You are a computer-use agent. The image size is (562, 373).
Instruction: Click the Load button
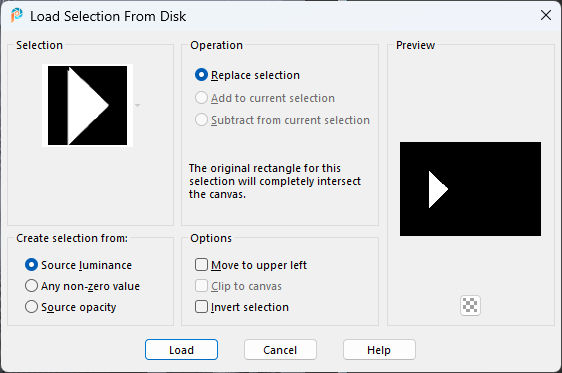click(181, 350)
